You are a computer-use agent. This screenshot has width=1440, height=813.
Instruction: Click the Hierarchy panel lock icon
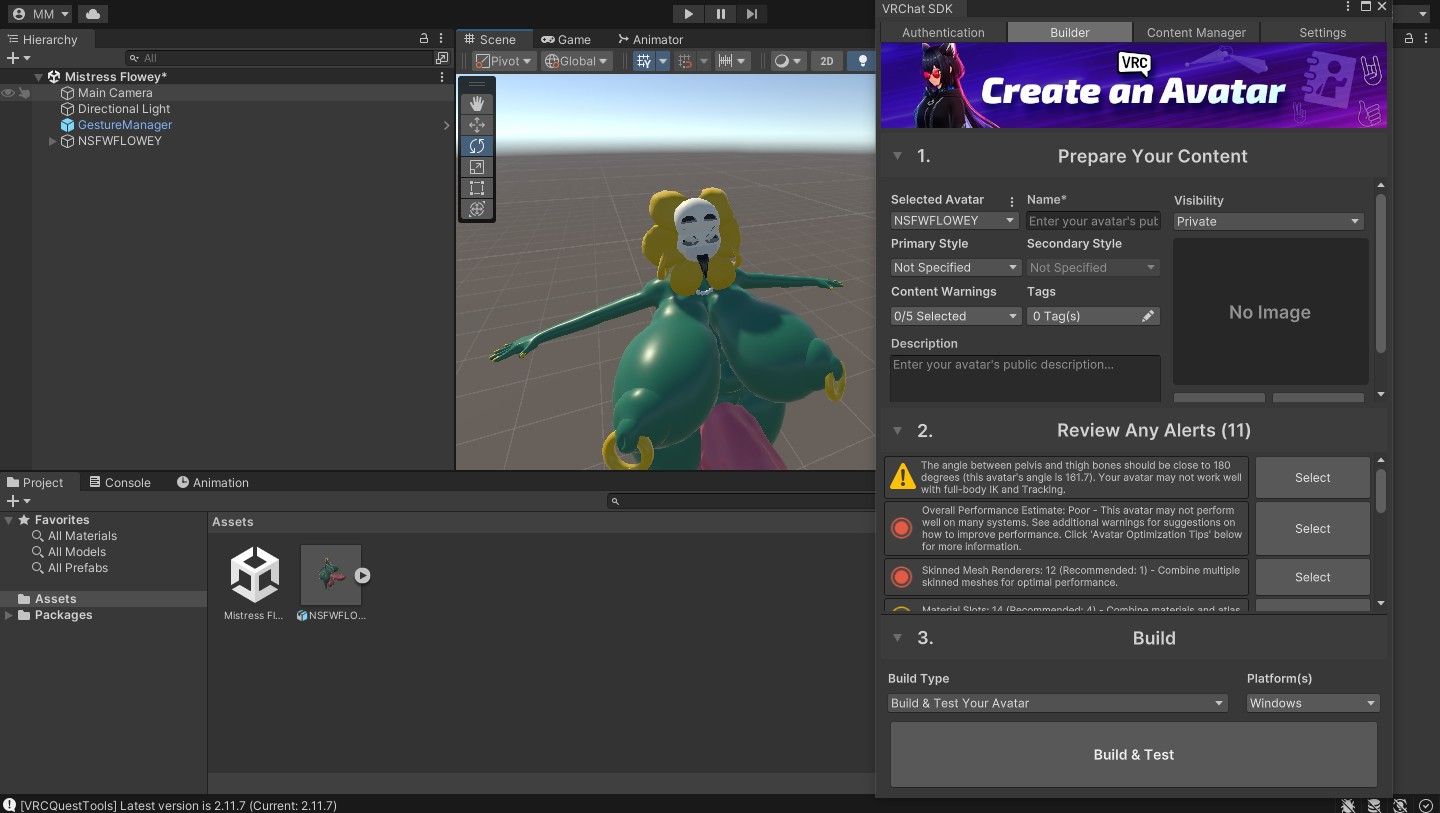click(424, 39)
